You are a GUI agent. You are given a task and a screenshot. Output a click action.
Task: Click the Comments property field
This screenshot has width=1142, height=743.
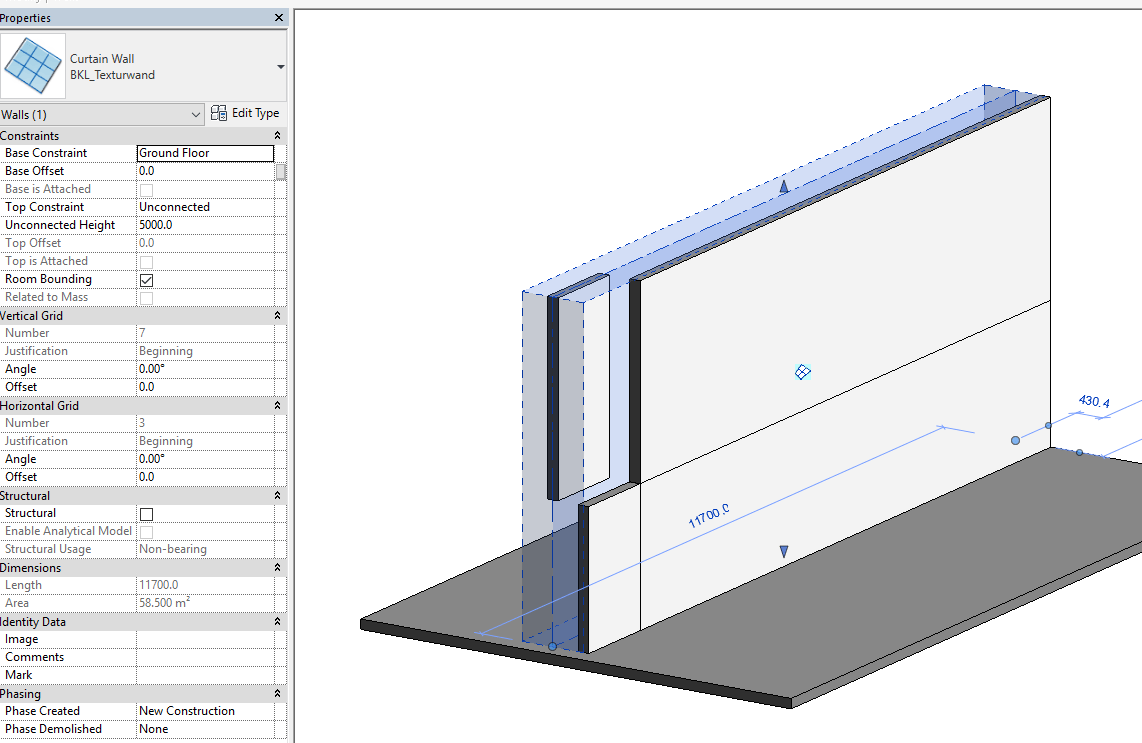[205, 657]
